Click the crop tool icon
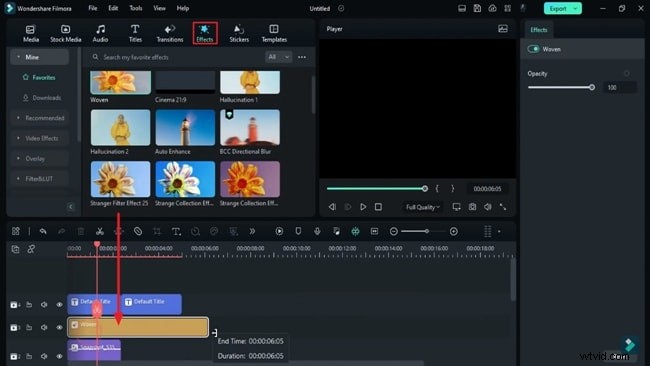650x366 pixels. [x=157, y=231]
